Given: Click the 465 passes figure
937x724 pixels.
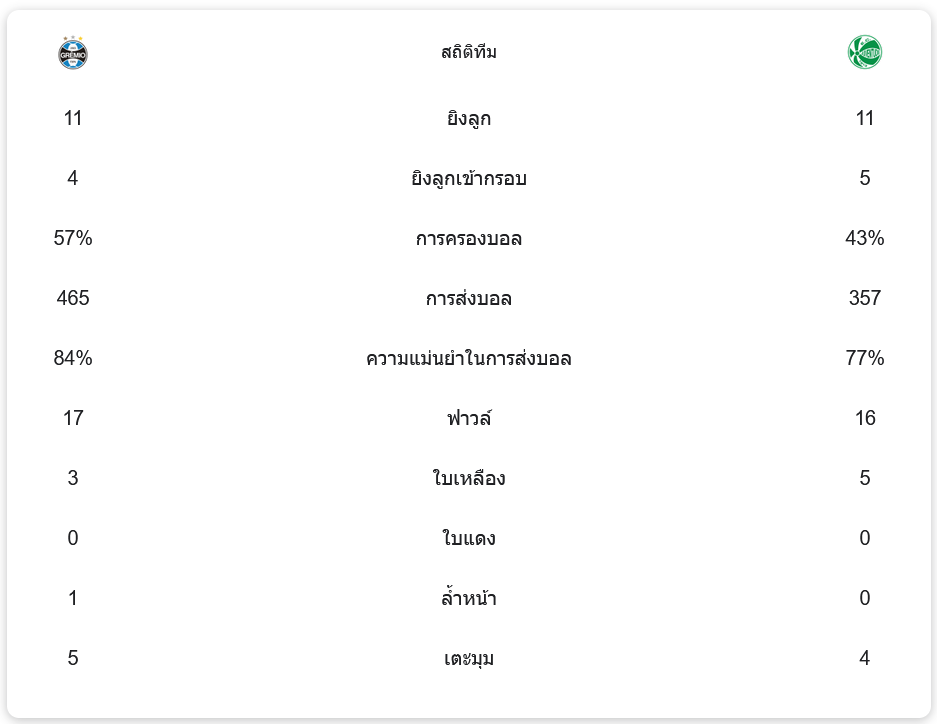Looking at the screenshot, I should [73, 298].
